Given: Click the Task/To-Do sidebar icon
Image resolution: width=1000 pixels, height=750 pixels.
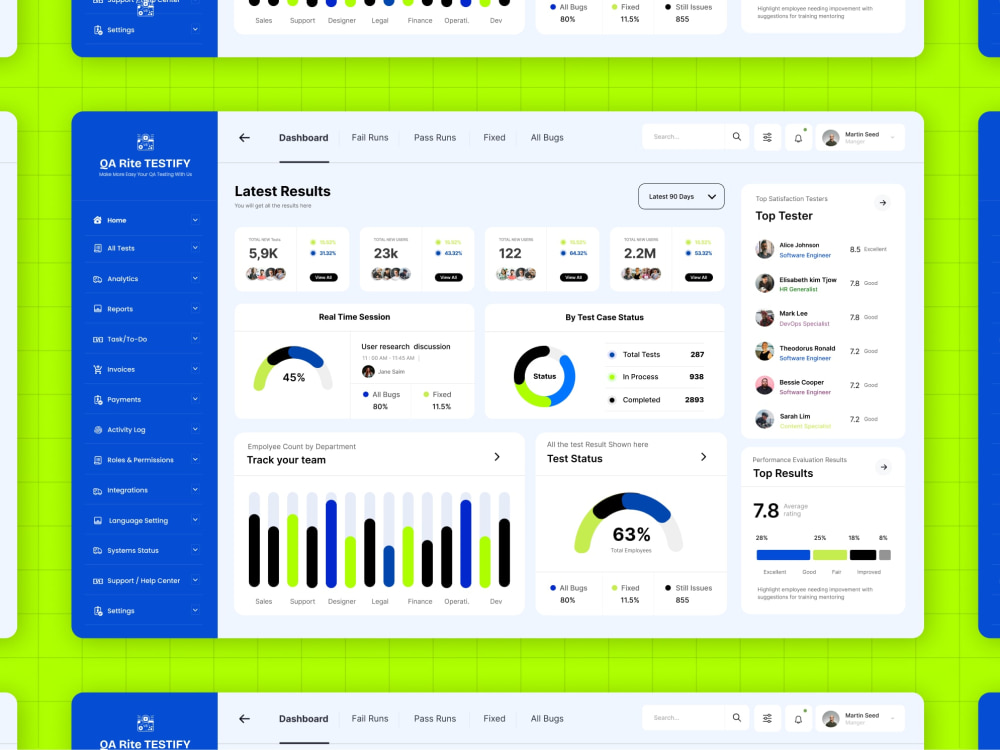Looking at the screenshot, I should click(x=98, y=339).
